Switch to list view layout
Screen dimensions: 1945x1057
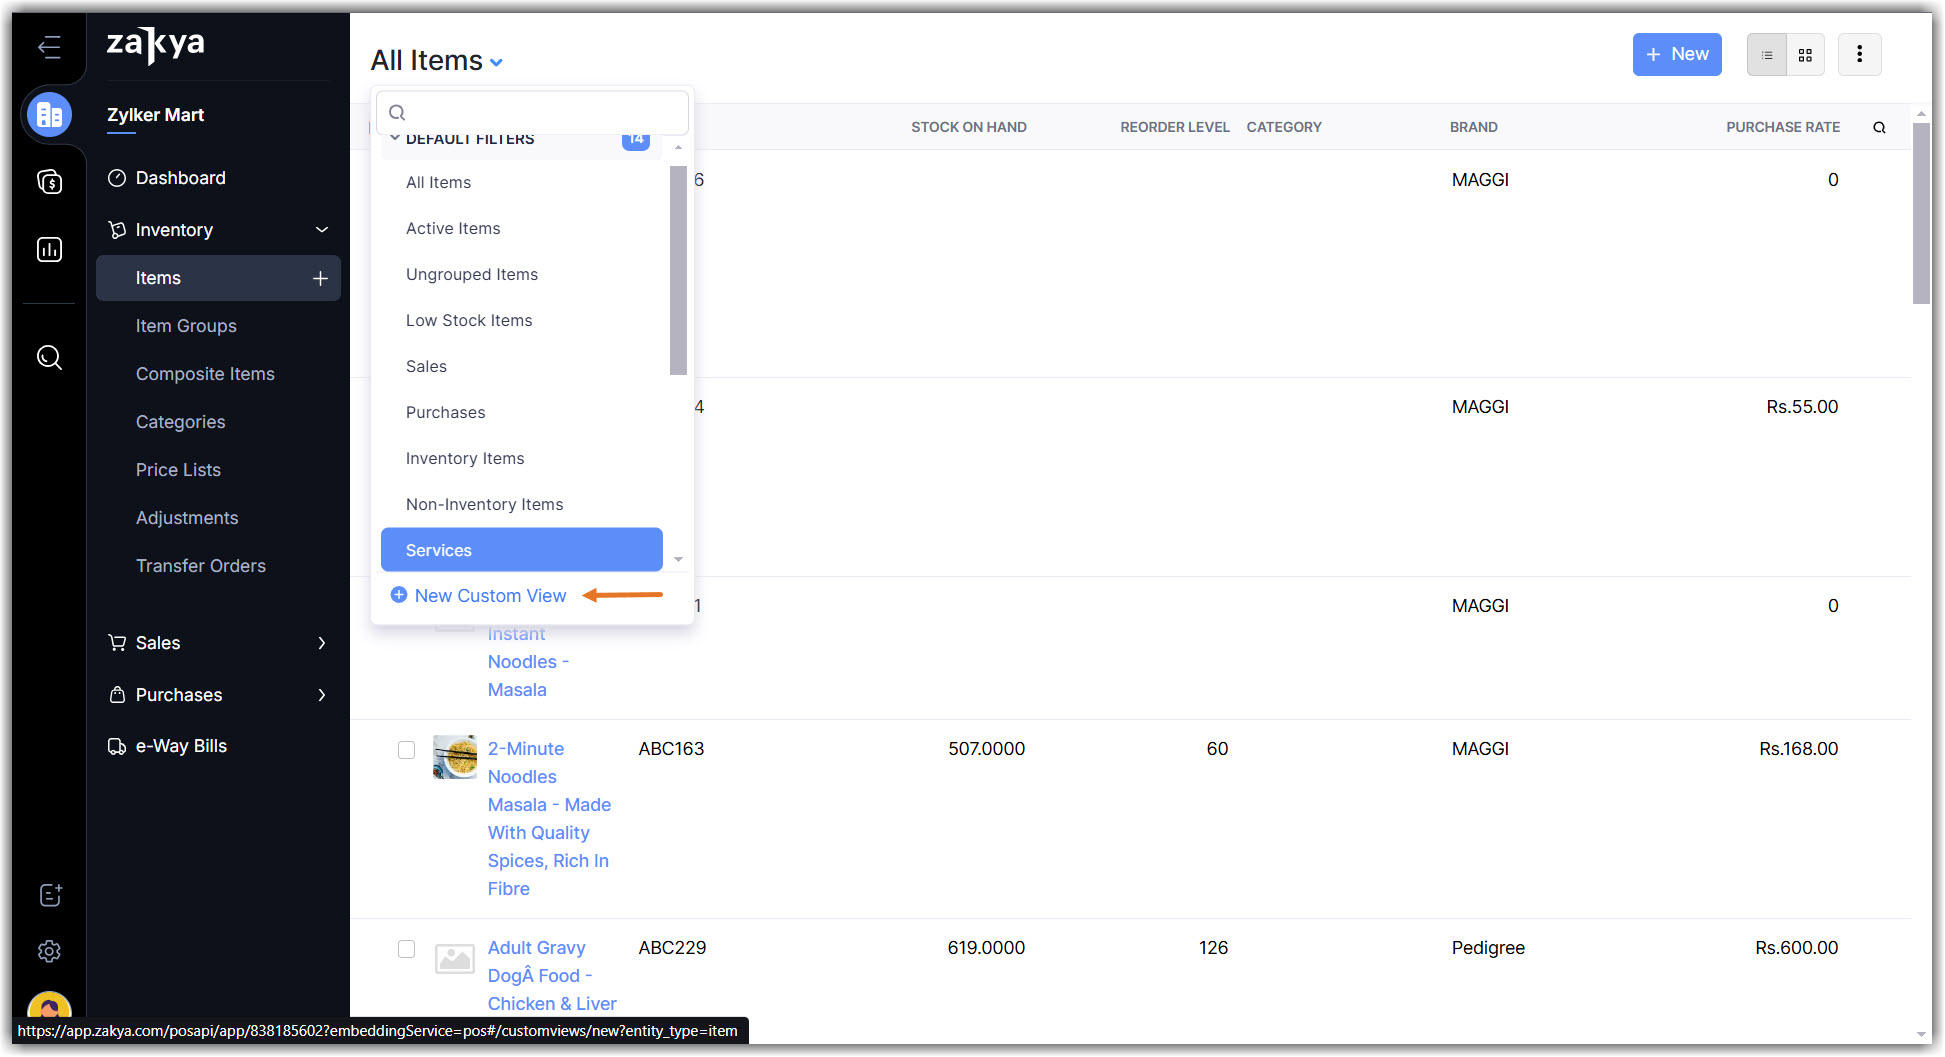1767,55
